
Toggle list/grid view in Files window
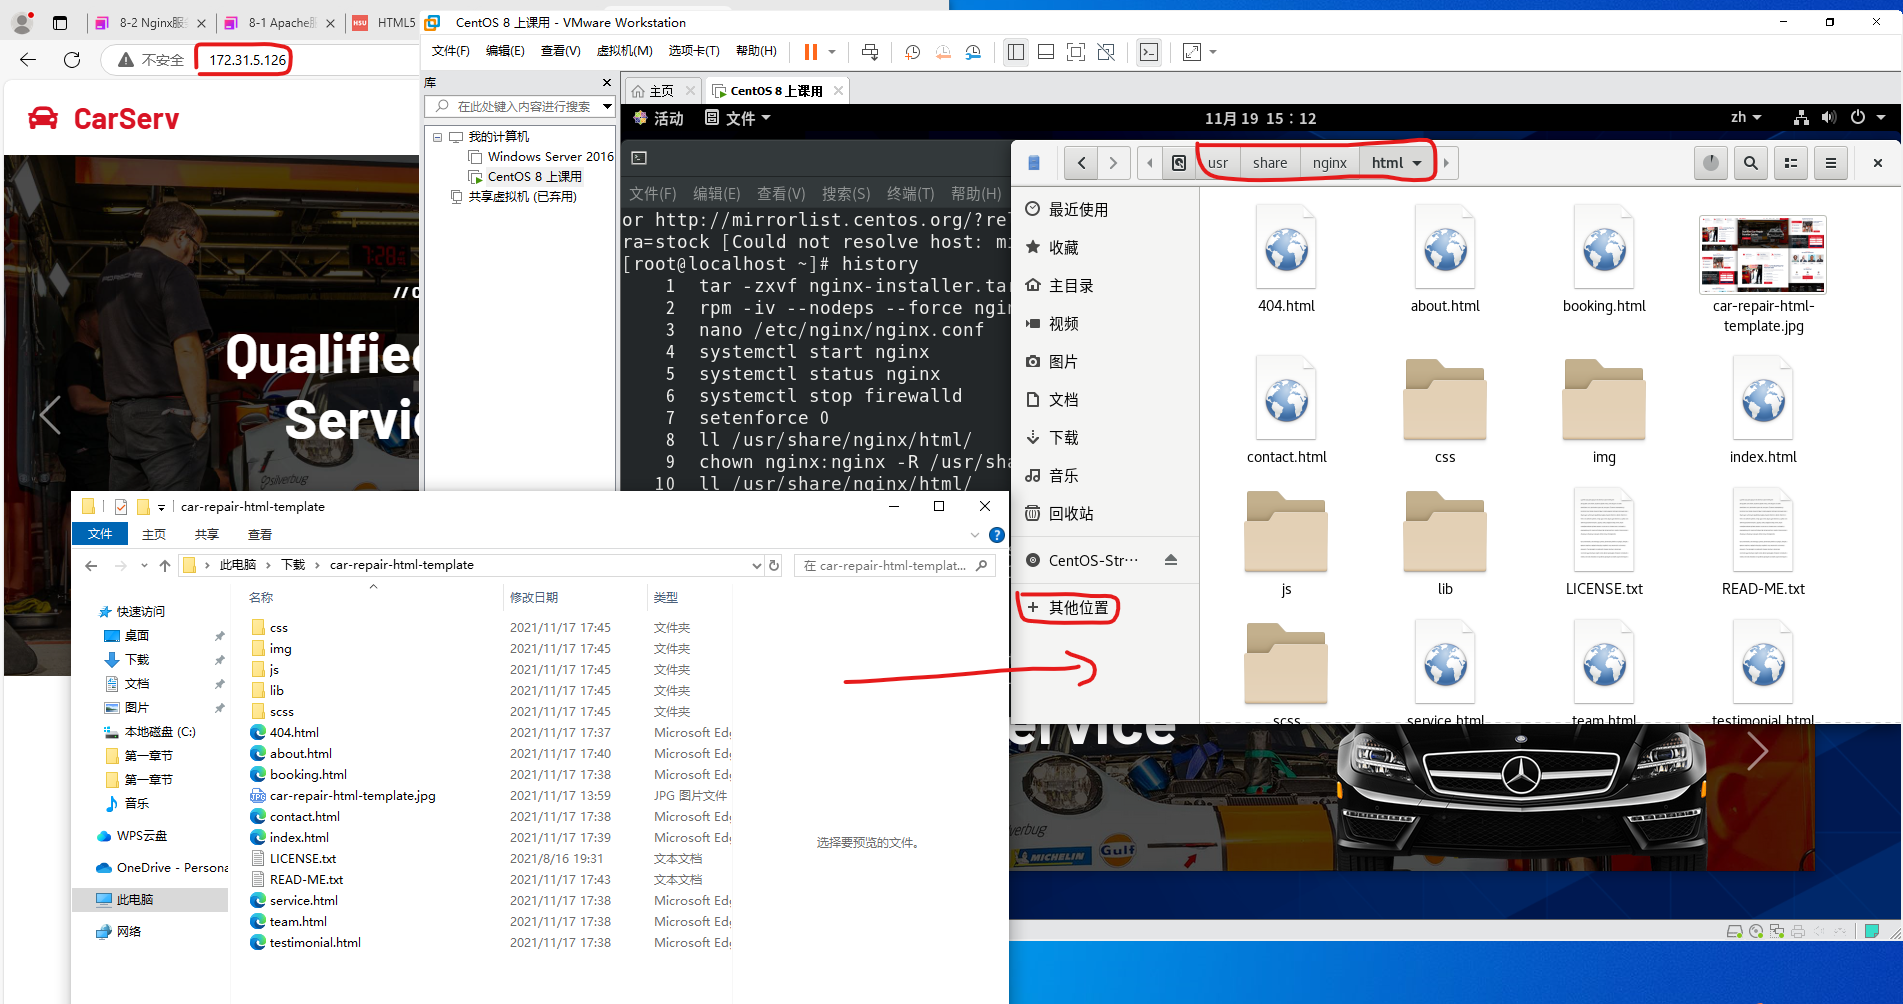point(1790,163)
